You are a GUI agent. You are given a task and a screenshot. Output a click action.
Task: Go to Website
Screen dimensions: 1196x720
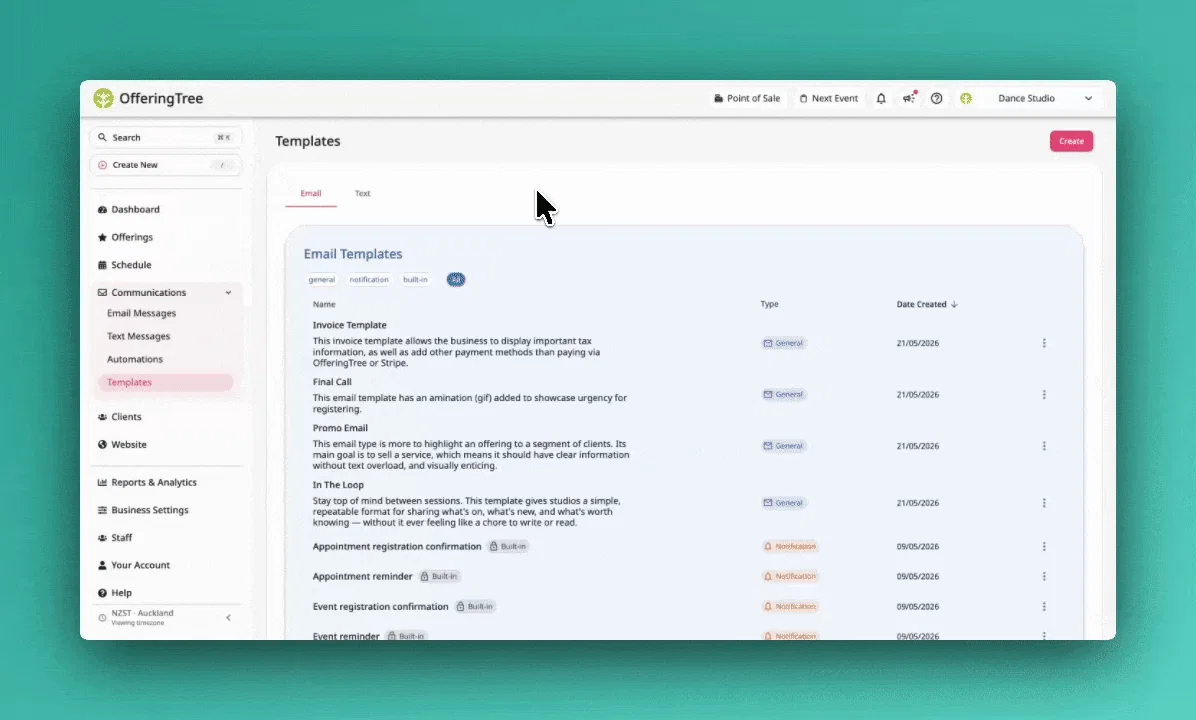click(x=128, y=444)
